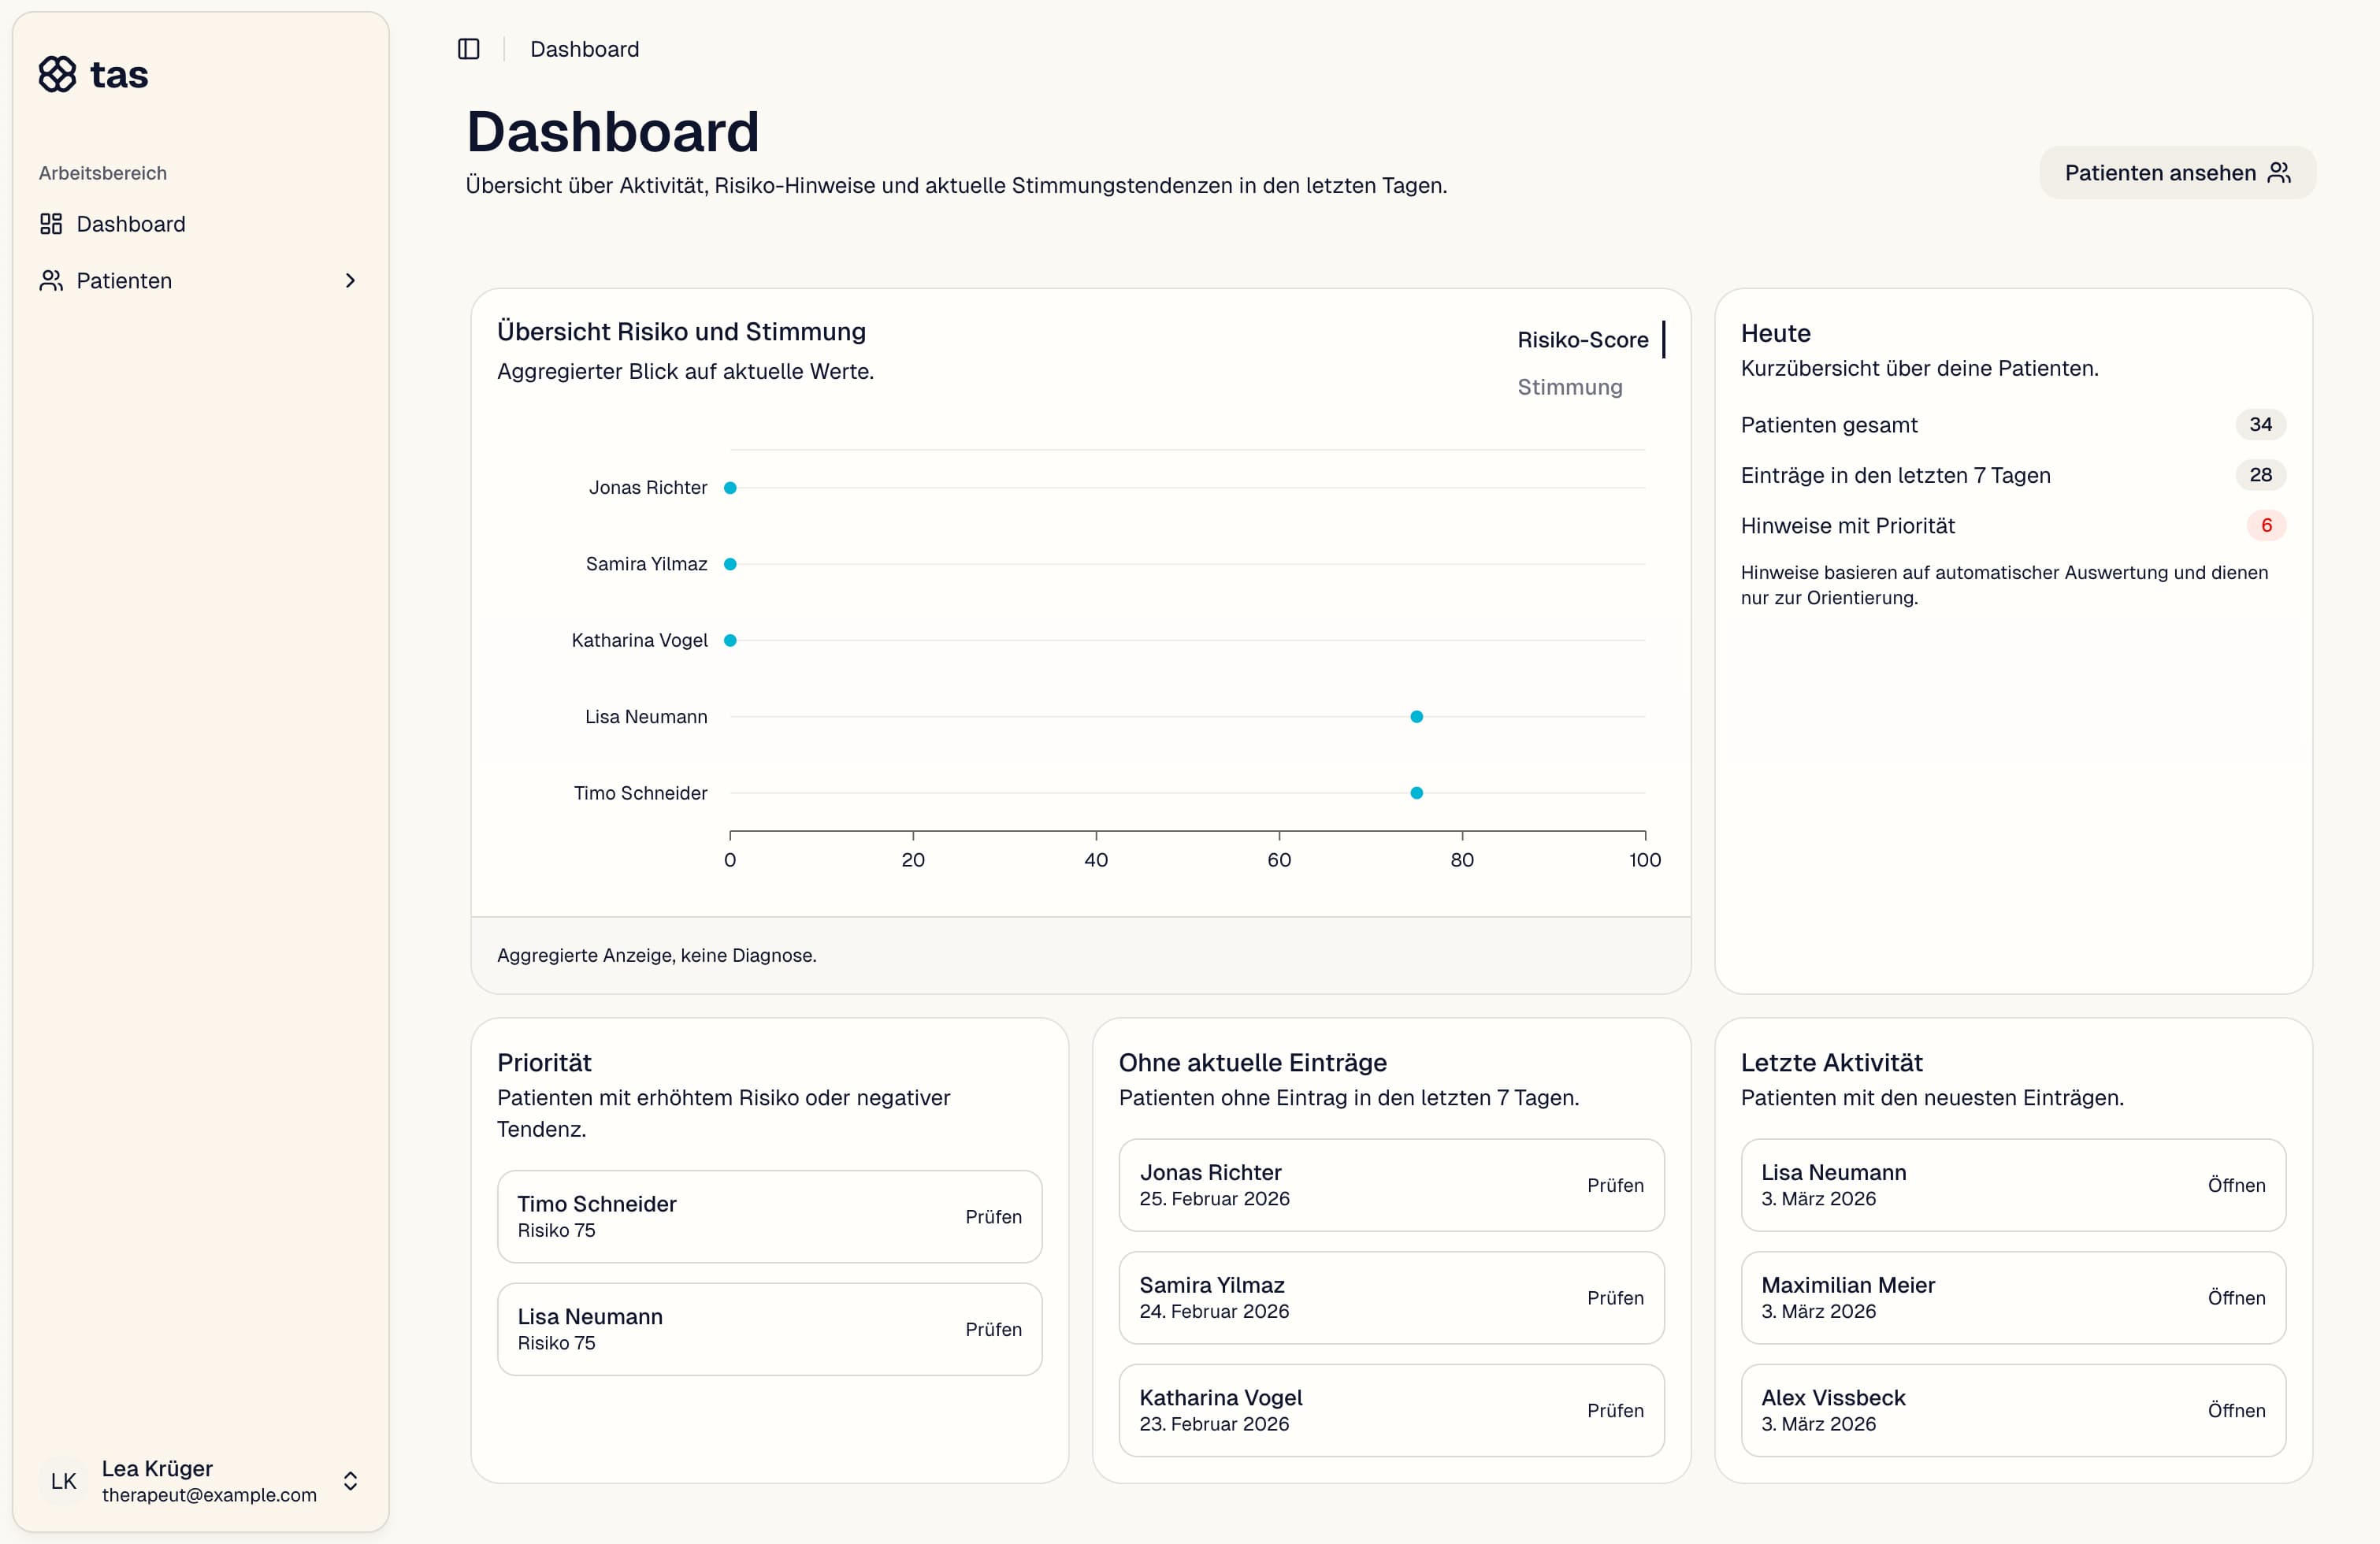Switch chart to Stimmung tab
The width and height of the screenshot is (2380, 1544).
coord(1570,387)
